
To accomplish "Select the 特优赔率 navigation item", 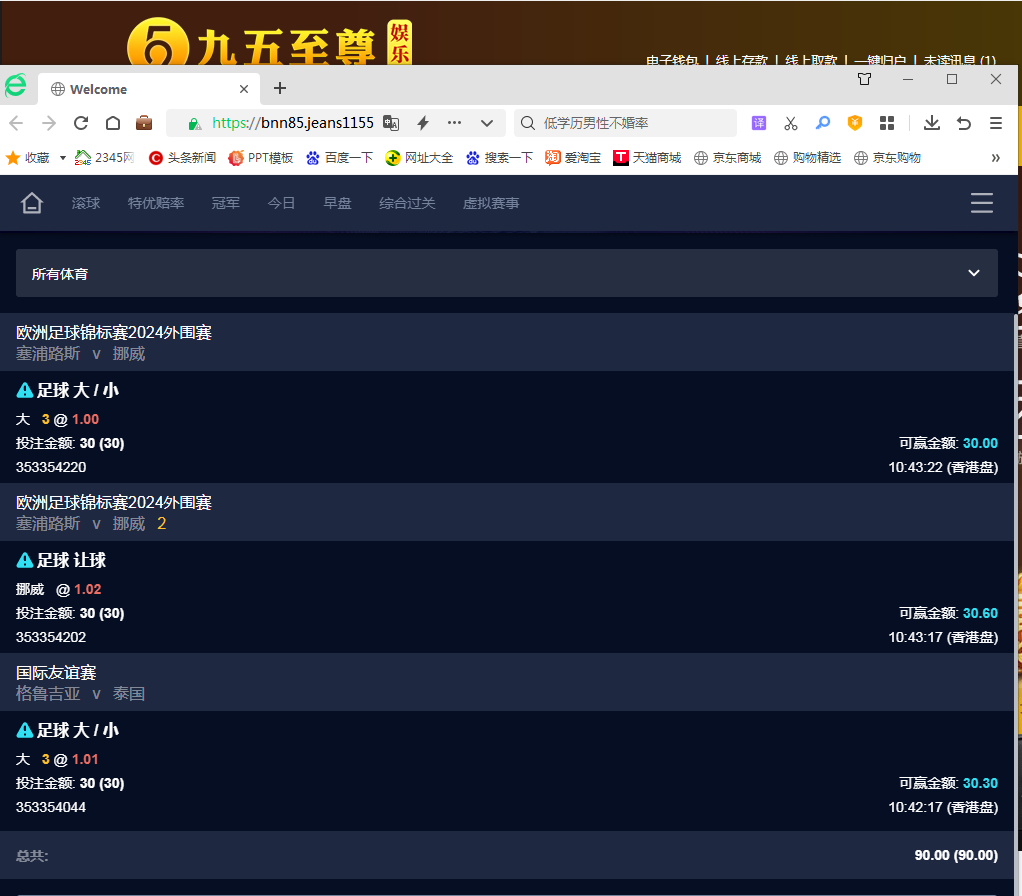I will point(156,203).
